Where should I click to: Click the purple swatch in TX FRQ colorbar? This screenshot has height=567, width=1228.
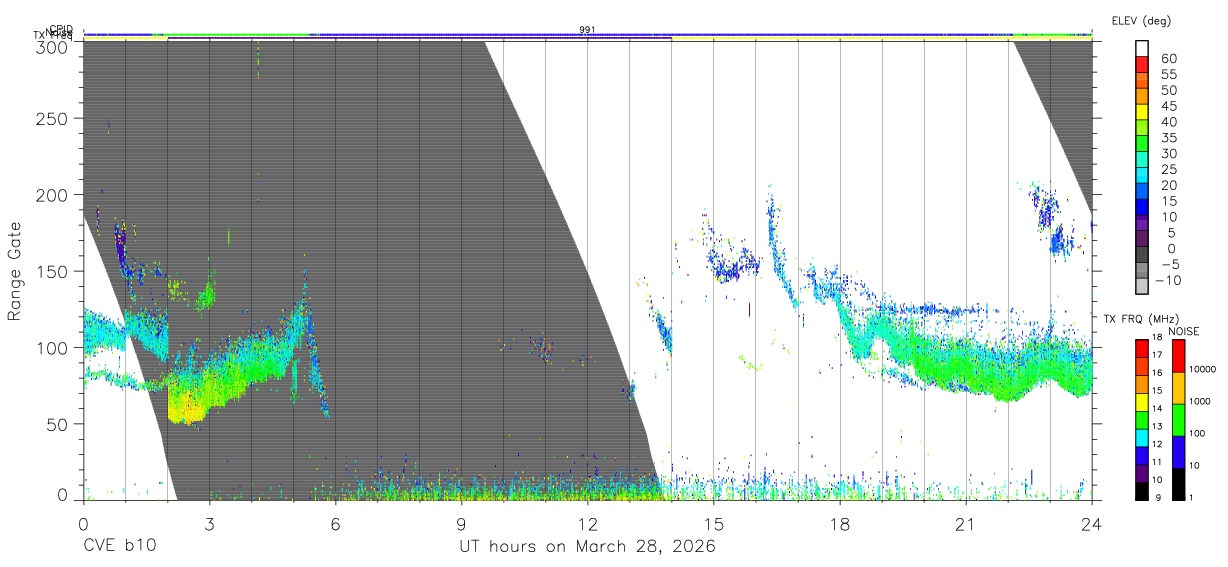click(1142, 474)
